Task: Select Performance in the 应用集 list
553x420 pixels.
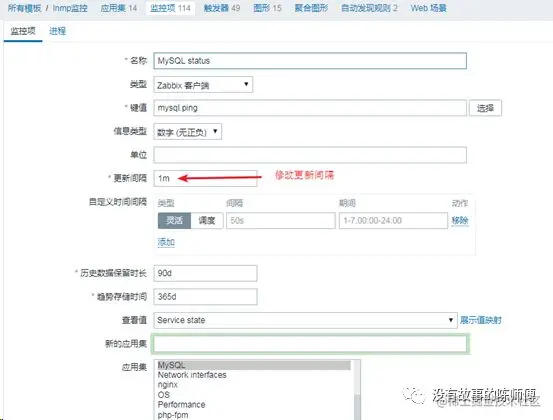Action: click(254, 404)
